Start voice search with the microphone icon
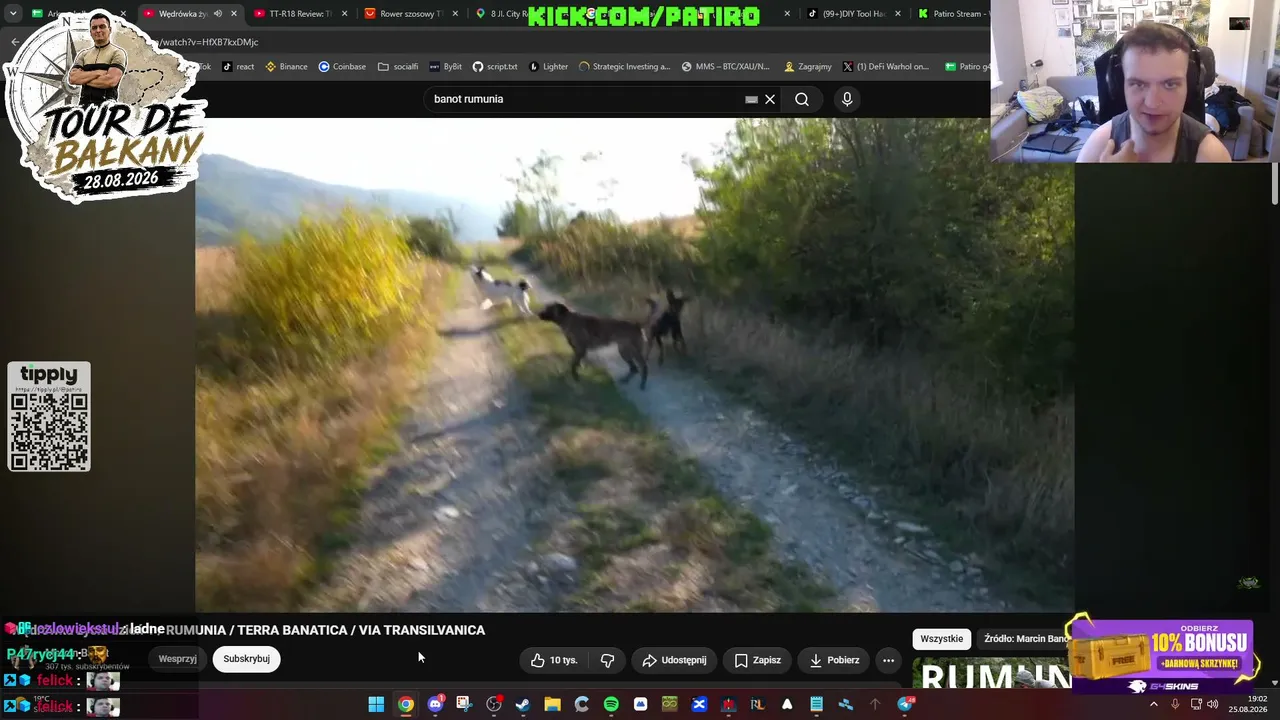The image size is (1280, 720). [x=847, y=99]
